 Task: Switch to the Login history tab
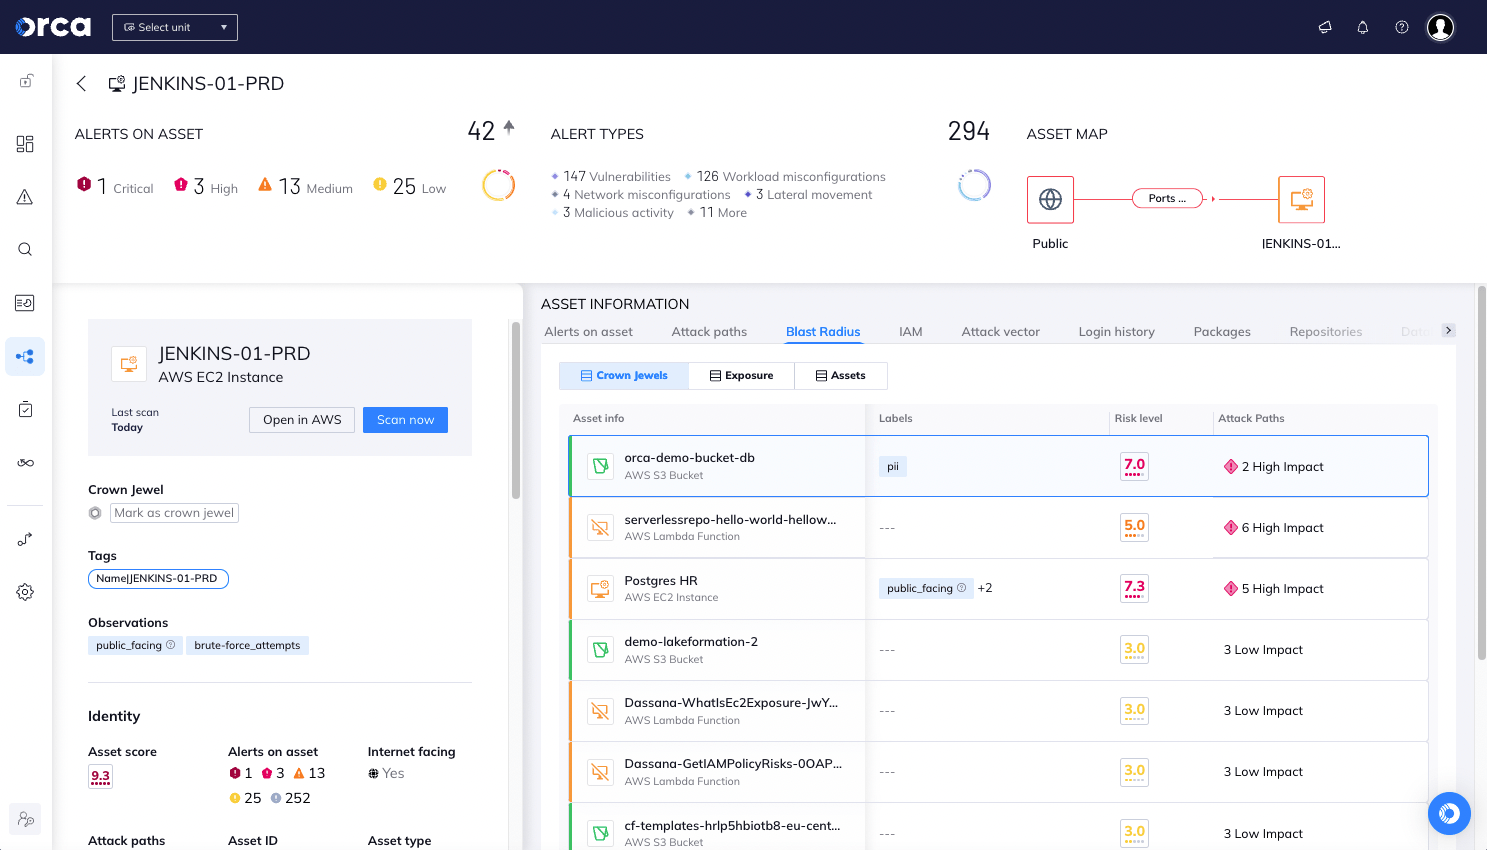(x=1116, y=332)
